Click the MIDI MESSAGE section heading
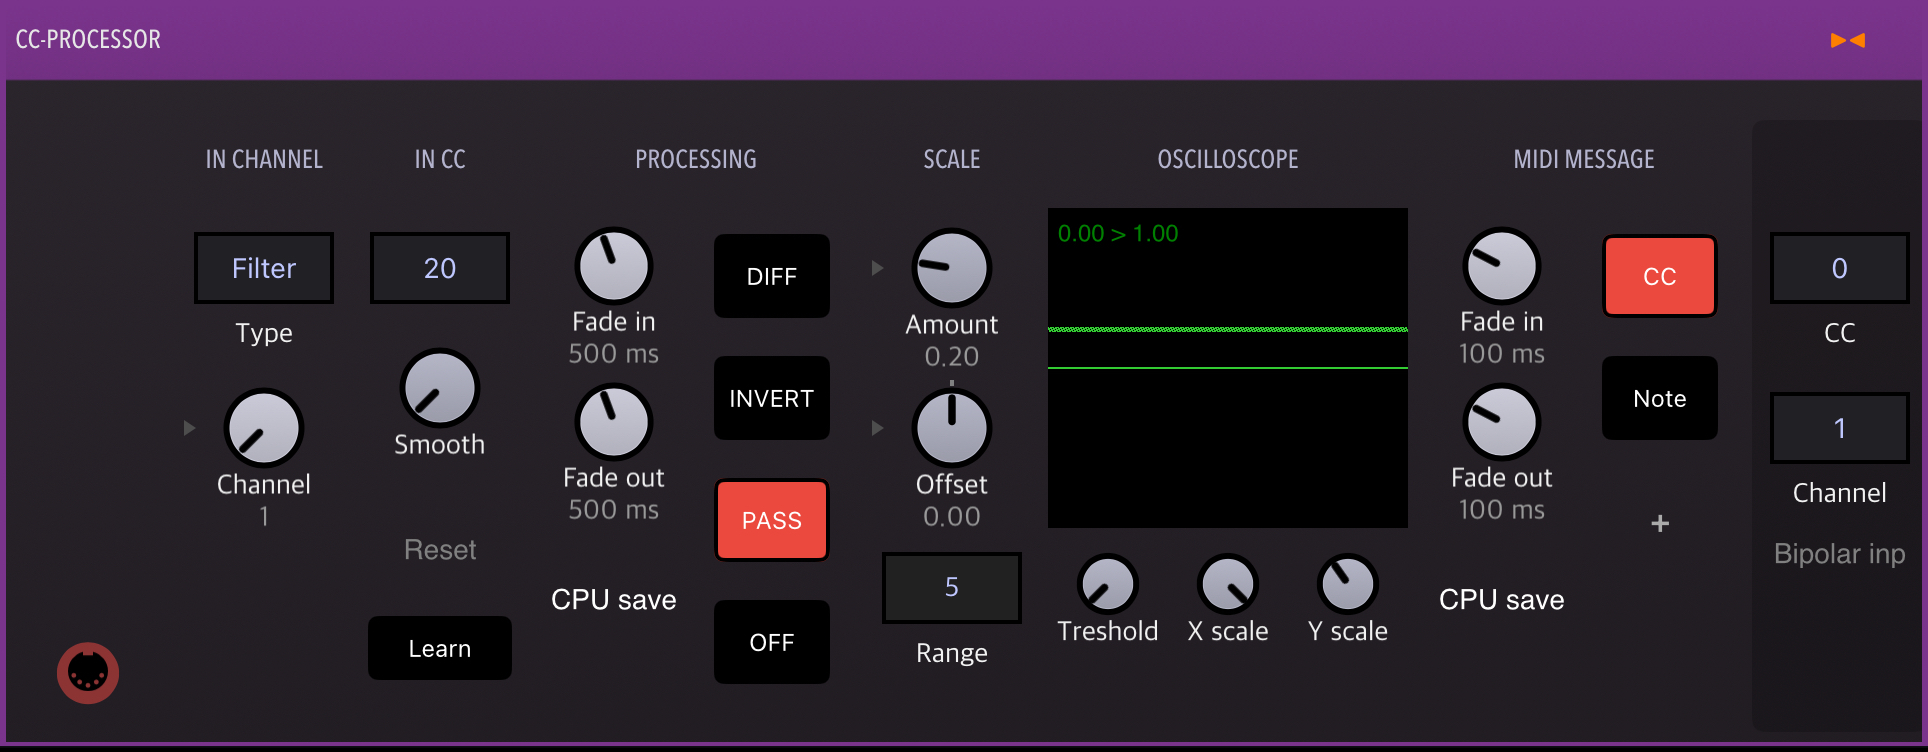Viewport: 1928px width, 752px height. [x=1584, y=160]
